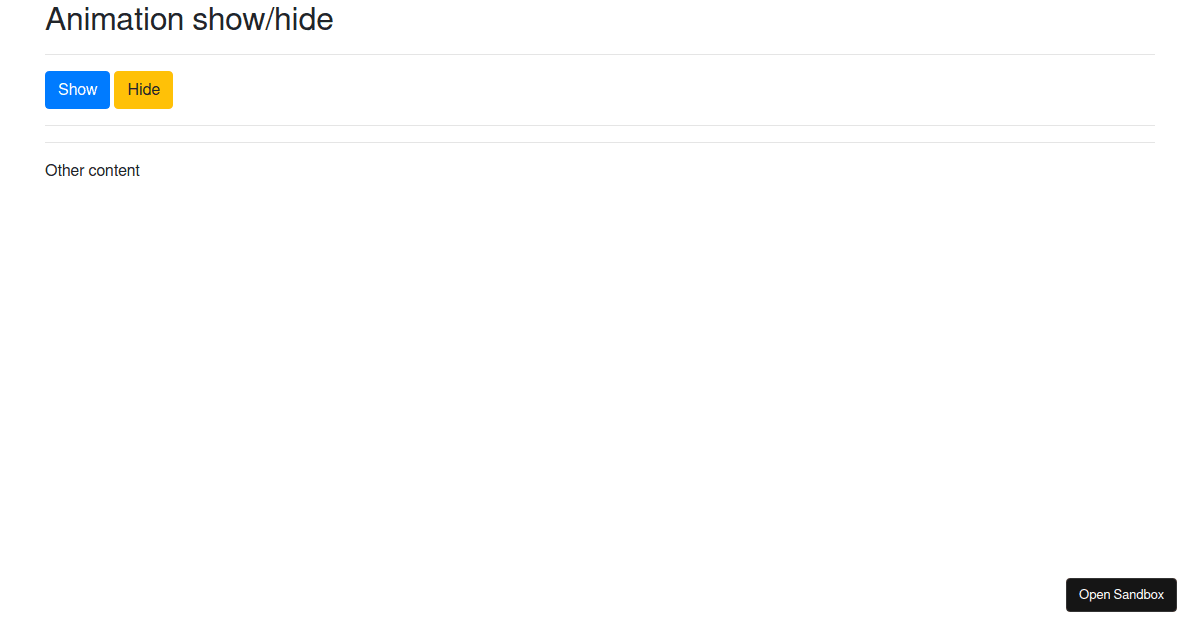The height and width of the screenshot is (630, 1200).
Task: Reveal the animated content with Show
Action: click(x=77, y=90)
